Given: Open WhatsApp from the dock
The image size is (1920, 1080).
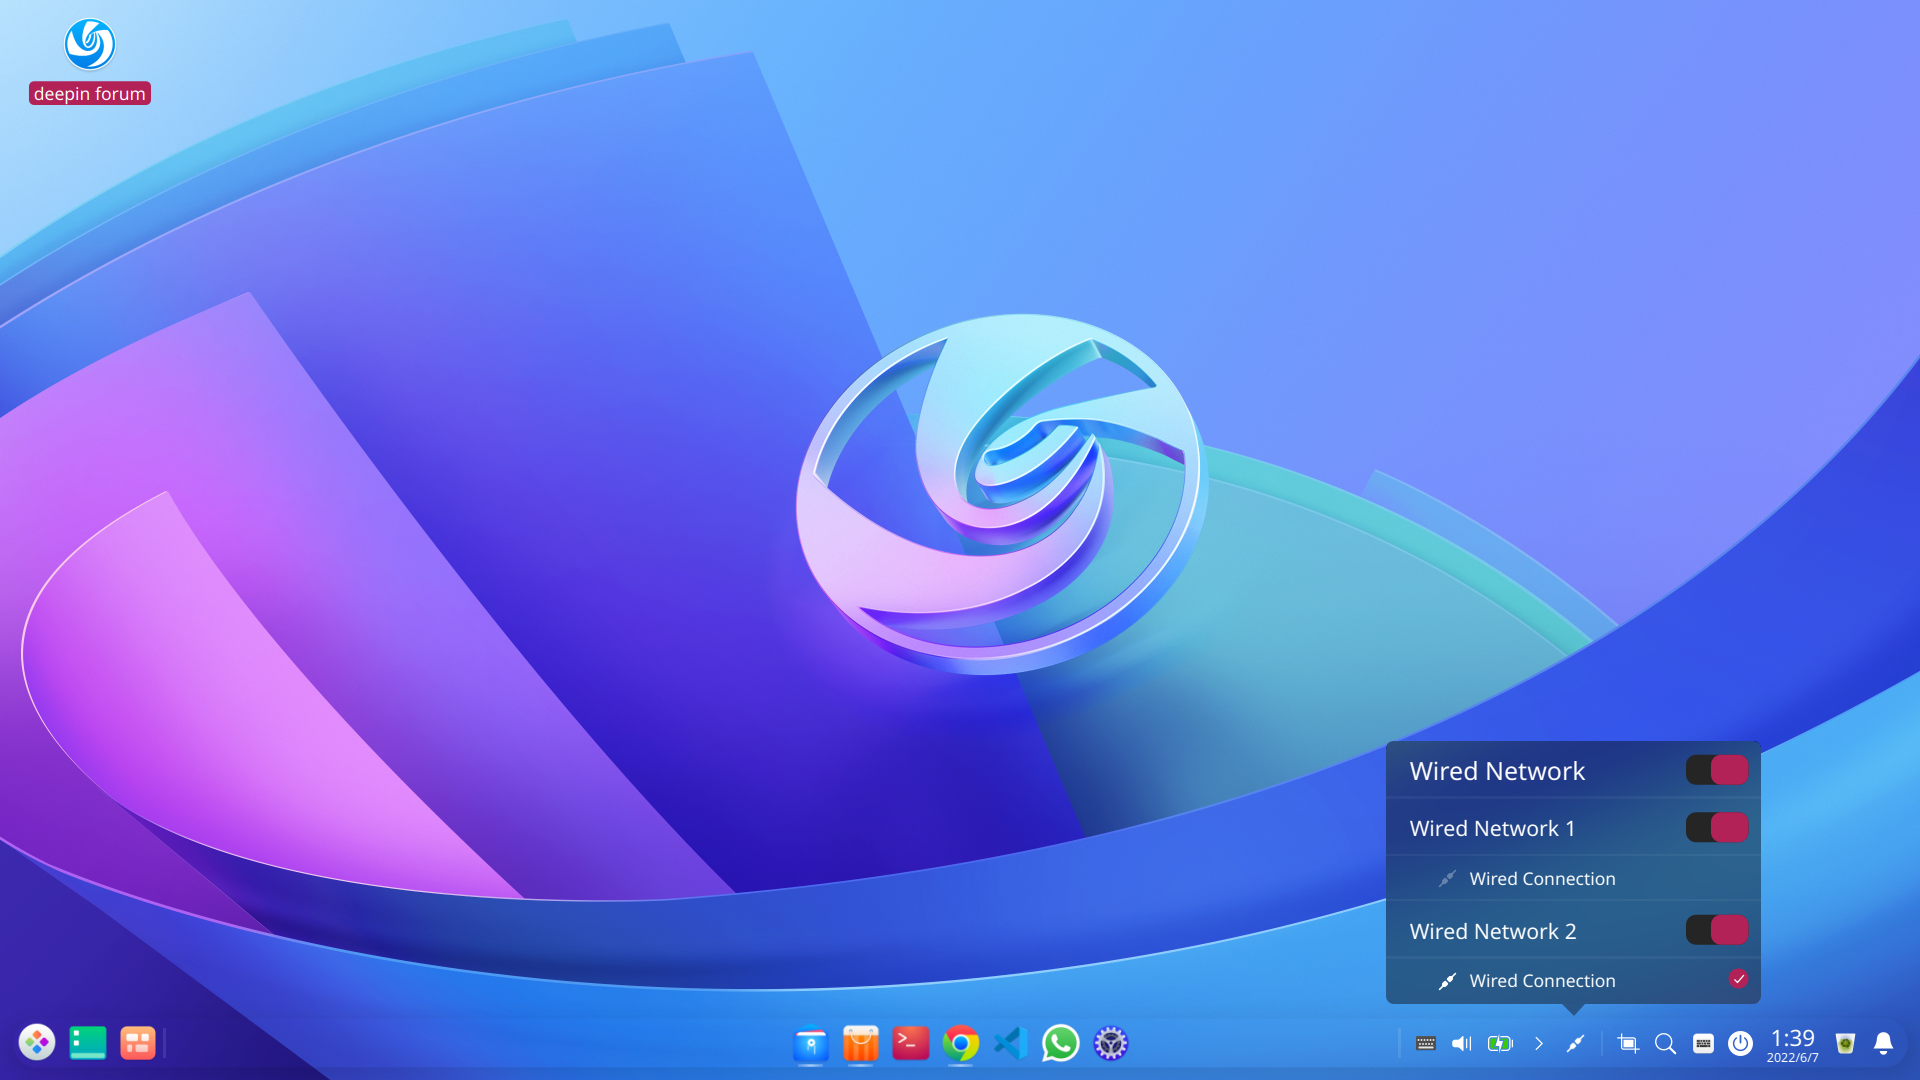Looking at the screenshot, I should point(1061,1044).
